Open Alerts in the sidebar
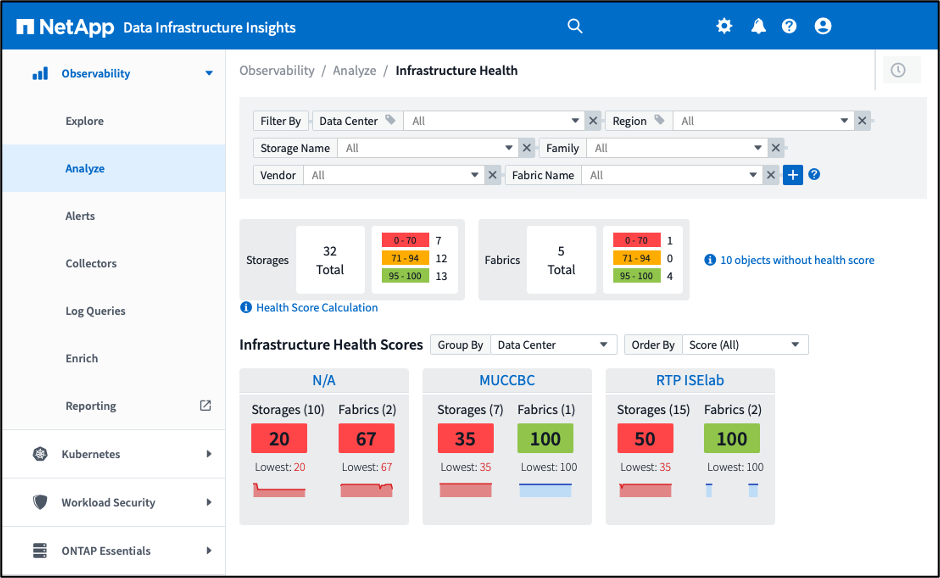 point(80,216)
